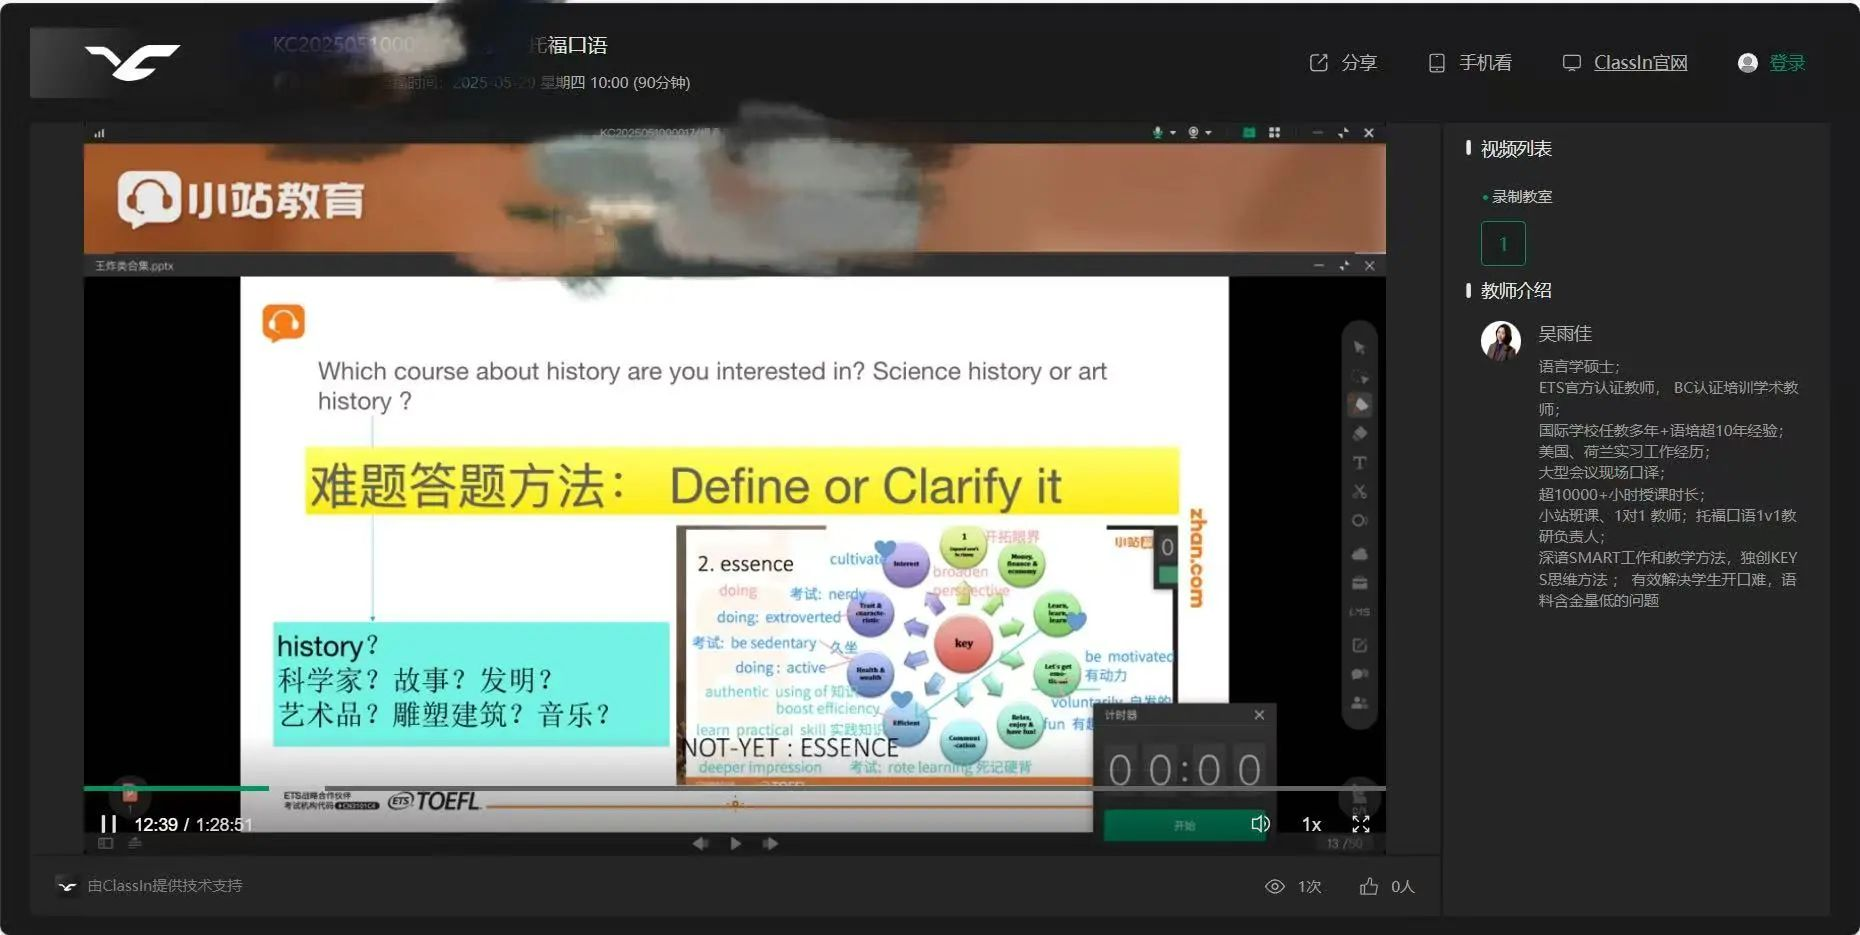Expand the microphone dropdown arrow
1860x935 pixels.
click(1173, 133)
